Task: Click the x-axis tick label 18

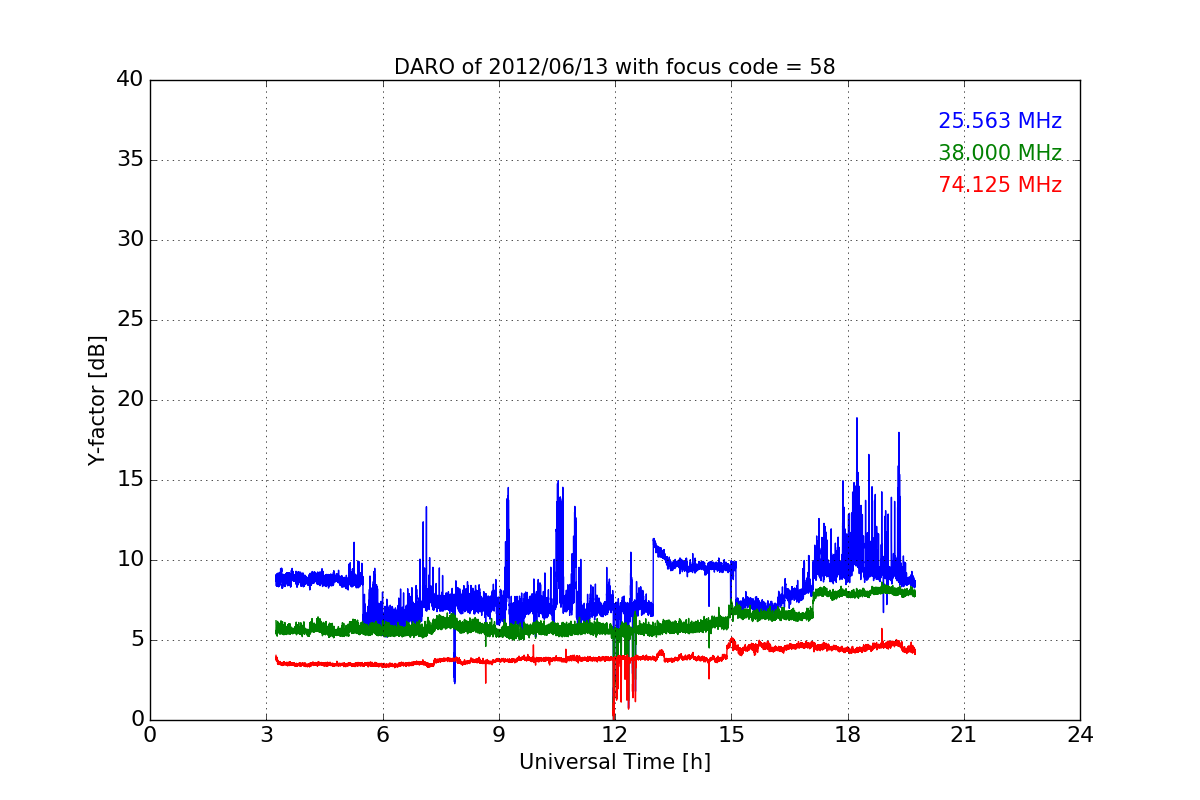Action: coord(848,735)
